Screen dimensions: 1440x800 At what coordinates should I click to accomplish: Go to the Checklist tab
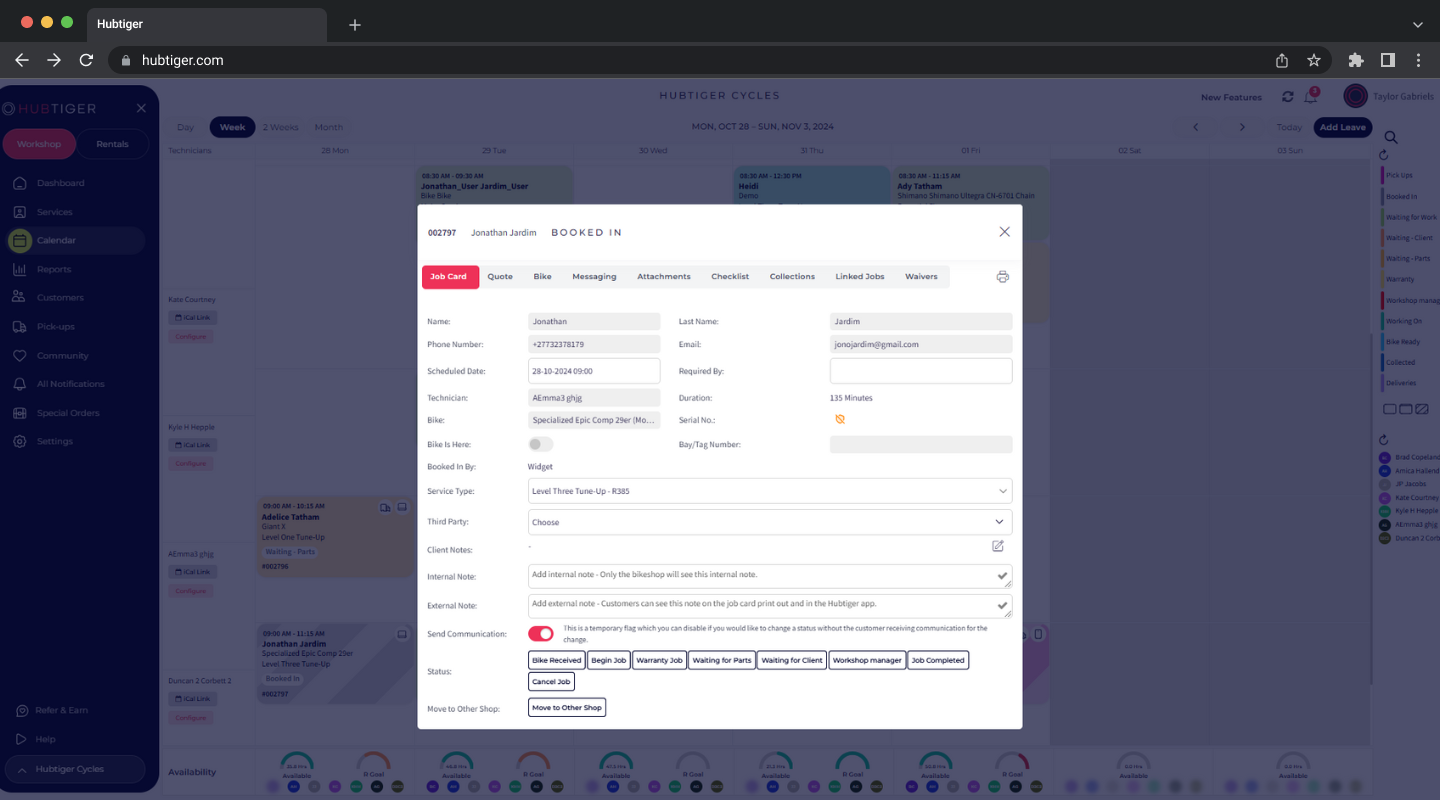[x=730, y=277]
